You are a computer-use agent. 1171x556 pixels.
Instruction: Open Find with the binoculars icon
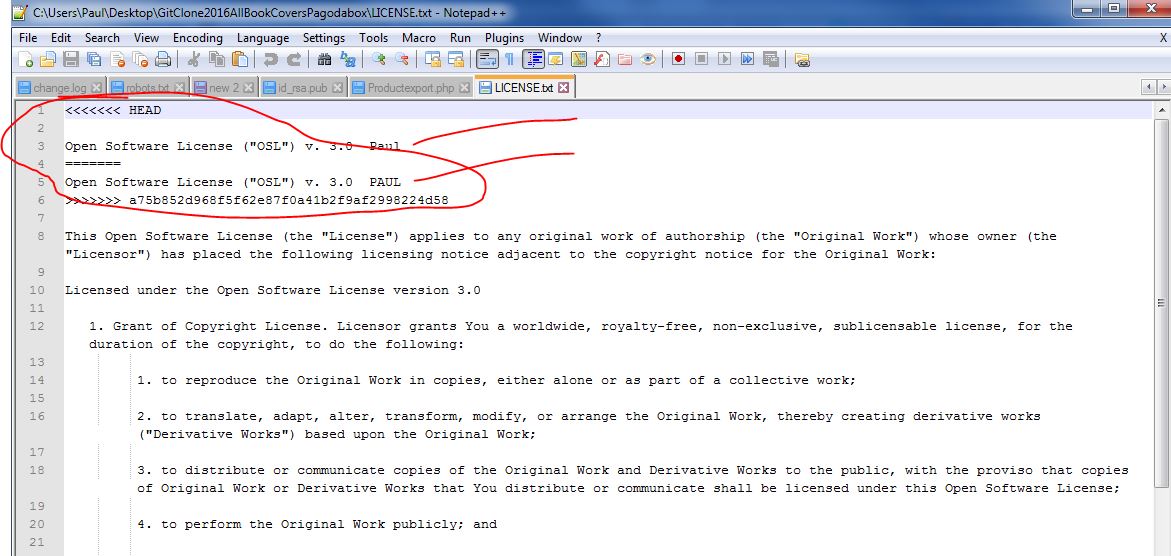click(325, 59)
